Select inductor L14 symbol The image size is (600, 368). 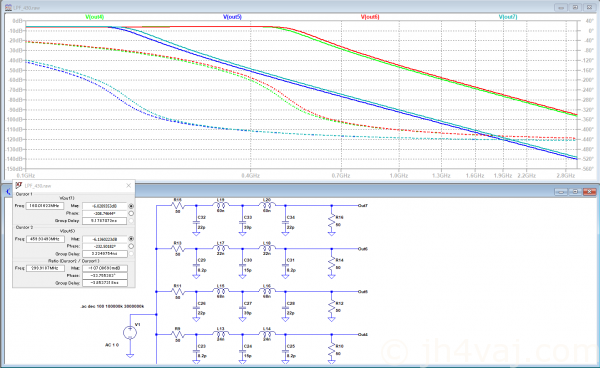267,334
